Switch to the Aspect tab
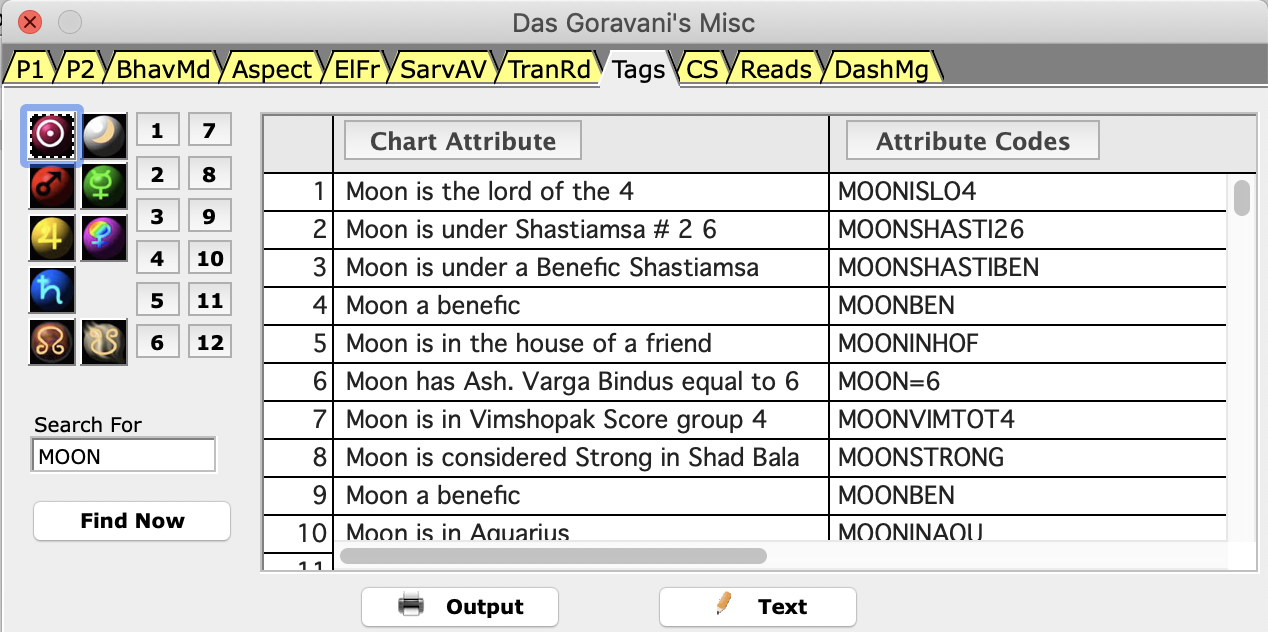1268x632 pixels. [272, 69]
